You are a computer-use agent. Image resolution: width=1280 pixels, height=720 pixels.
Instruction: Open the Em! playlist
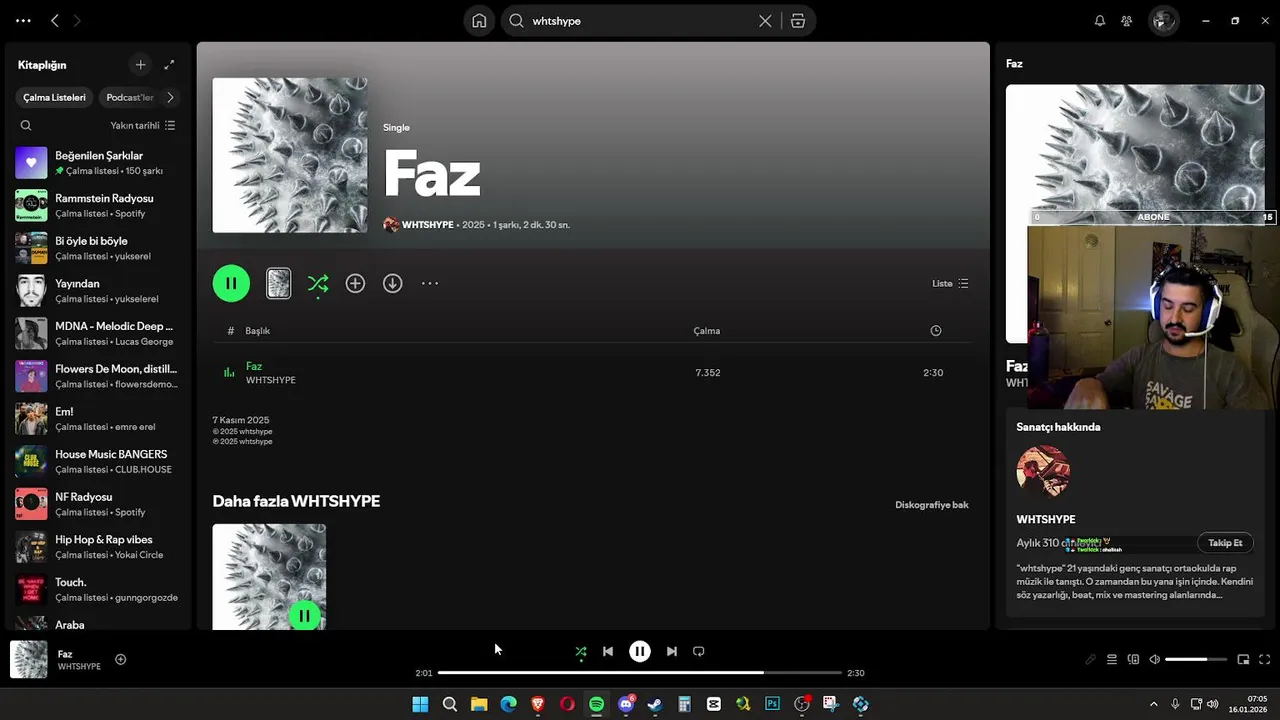click(98, 419)
